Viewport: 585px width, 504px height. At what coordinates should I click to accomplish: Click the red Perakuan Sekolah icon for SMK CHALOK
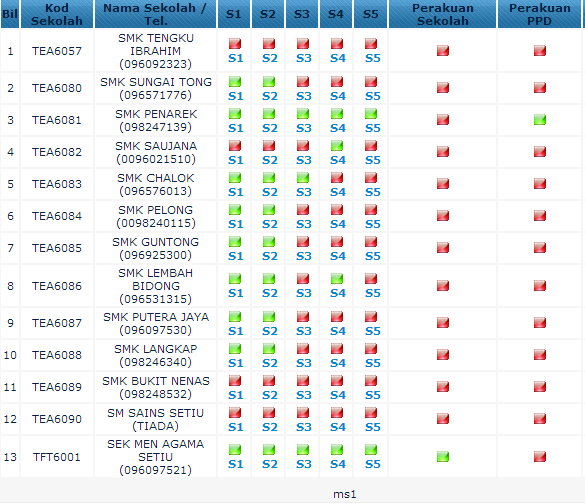click(442, 184)
